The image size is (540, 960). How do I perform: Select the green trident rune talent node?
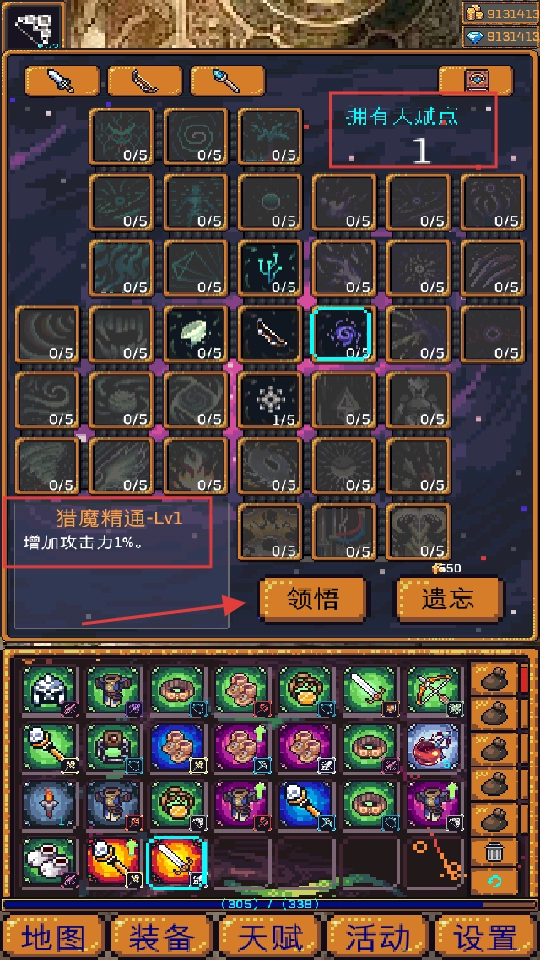[x=270, y=268]
